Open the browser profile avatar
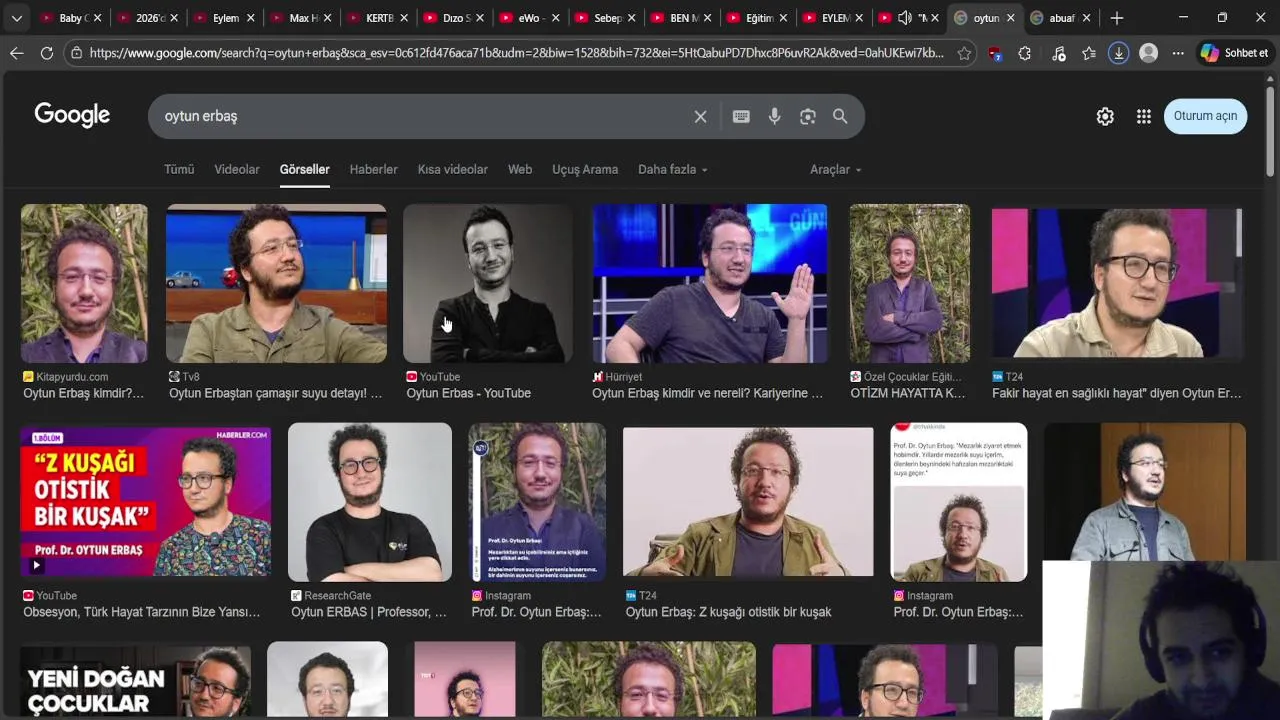The width and height of the screenshot is (1280, 720). 1149,53
